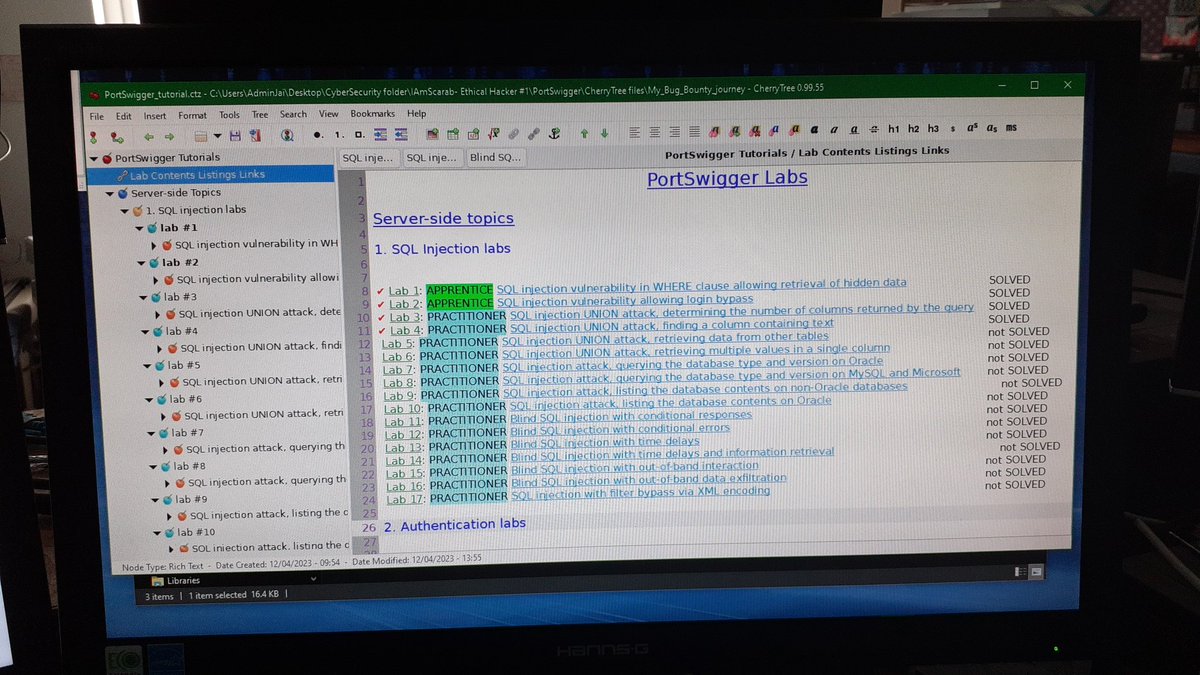1200x675 pixels.
Task: Set bulleted list formatting
Action: tap(317, 134)
